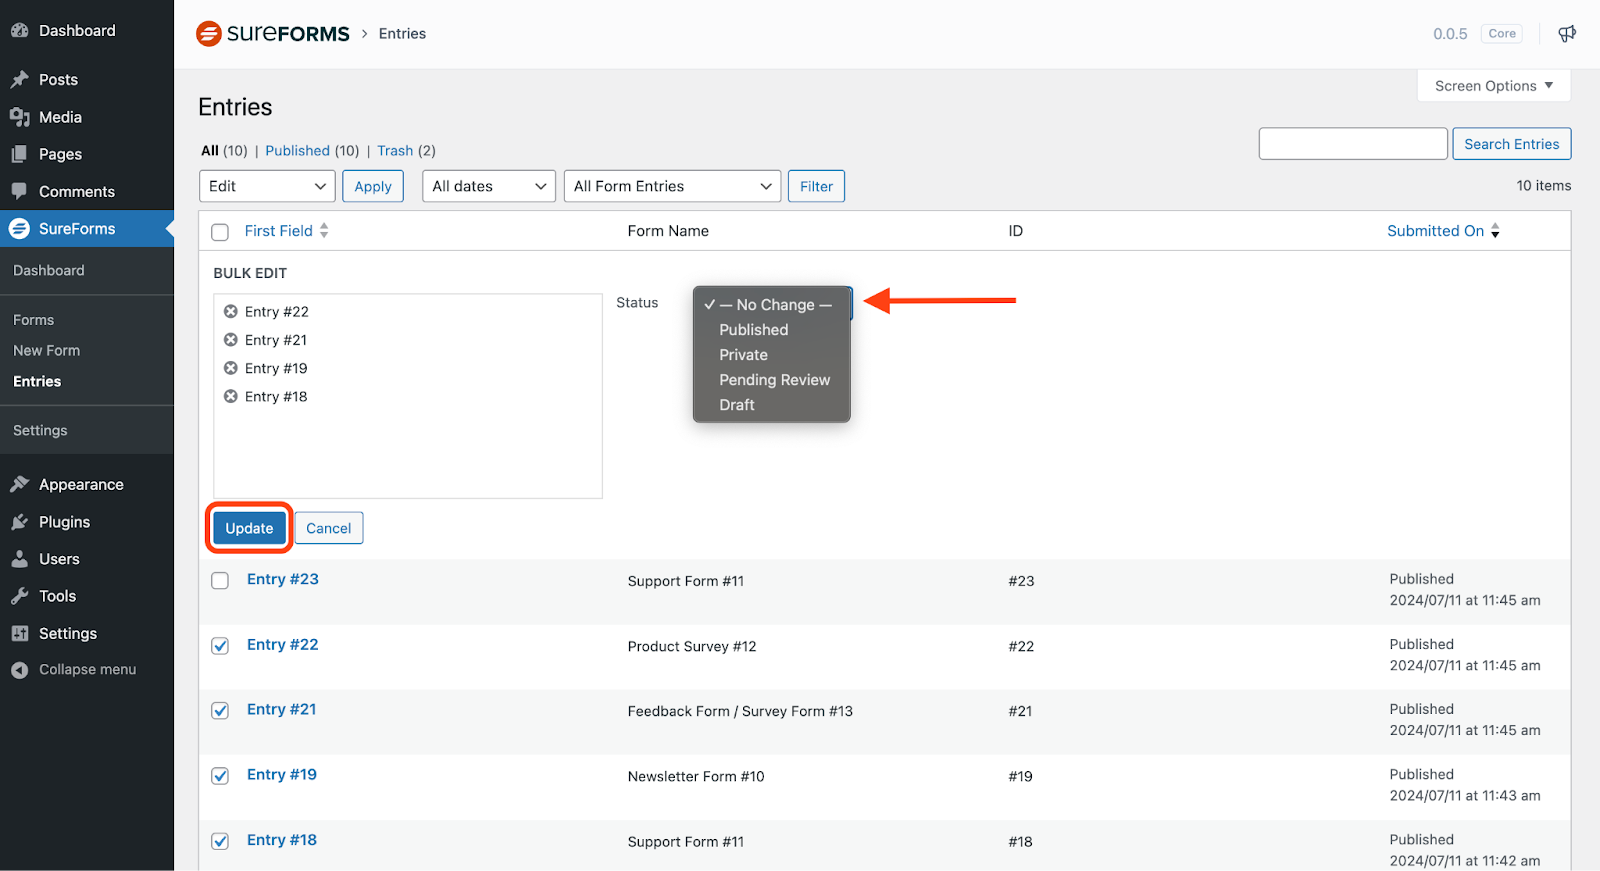The width and height of the screenshot is (1600, 871).
Task: Sort by Submitted On arrows
Action: 1495,231
